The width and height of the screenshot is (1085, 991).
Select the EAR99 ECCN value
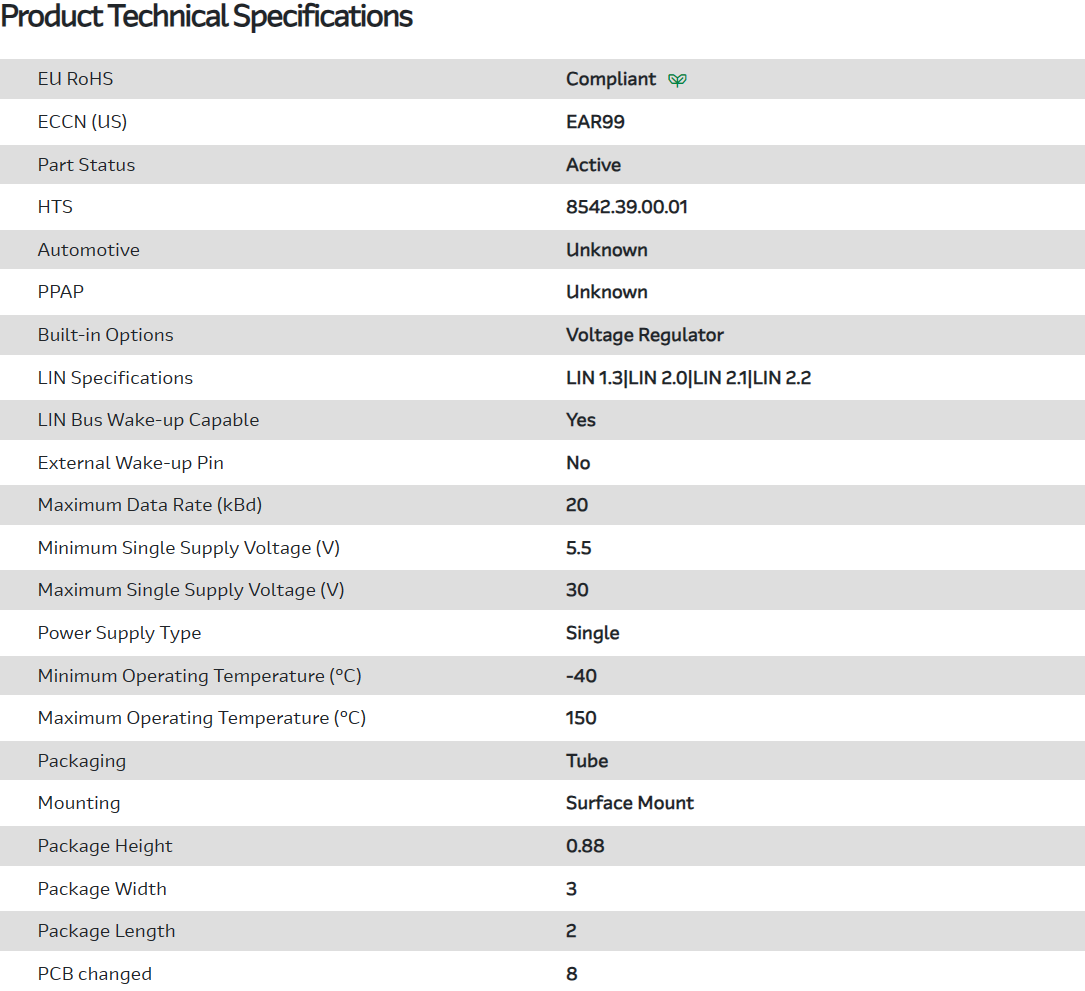pyautogui.click(x=595, y=122)
